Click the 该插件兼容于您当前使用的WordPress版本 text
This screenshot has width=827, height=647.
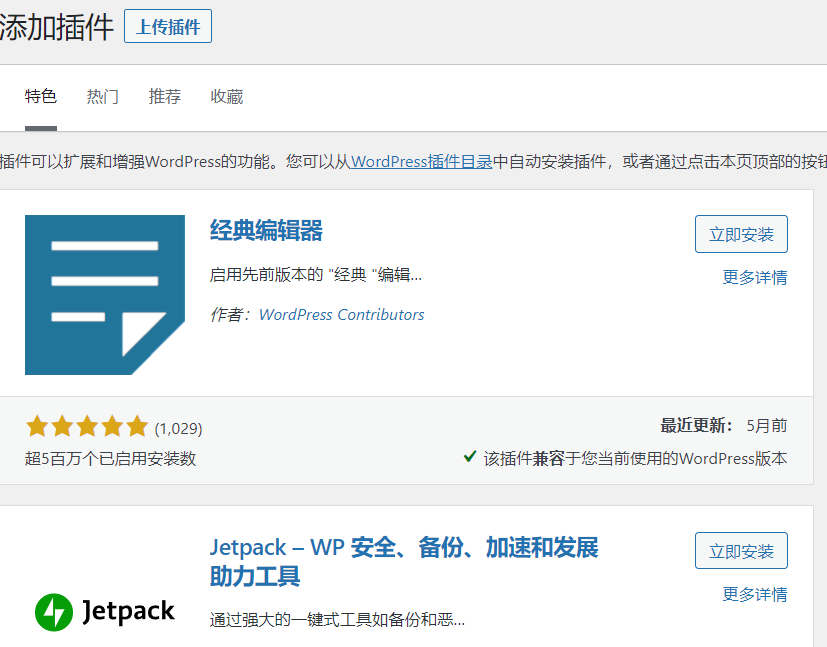(x=635, y=458)
